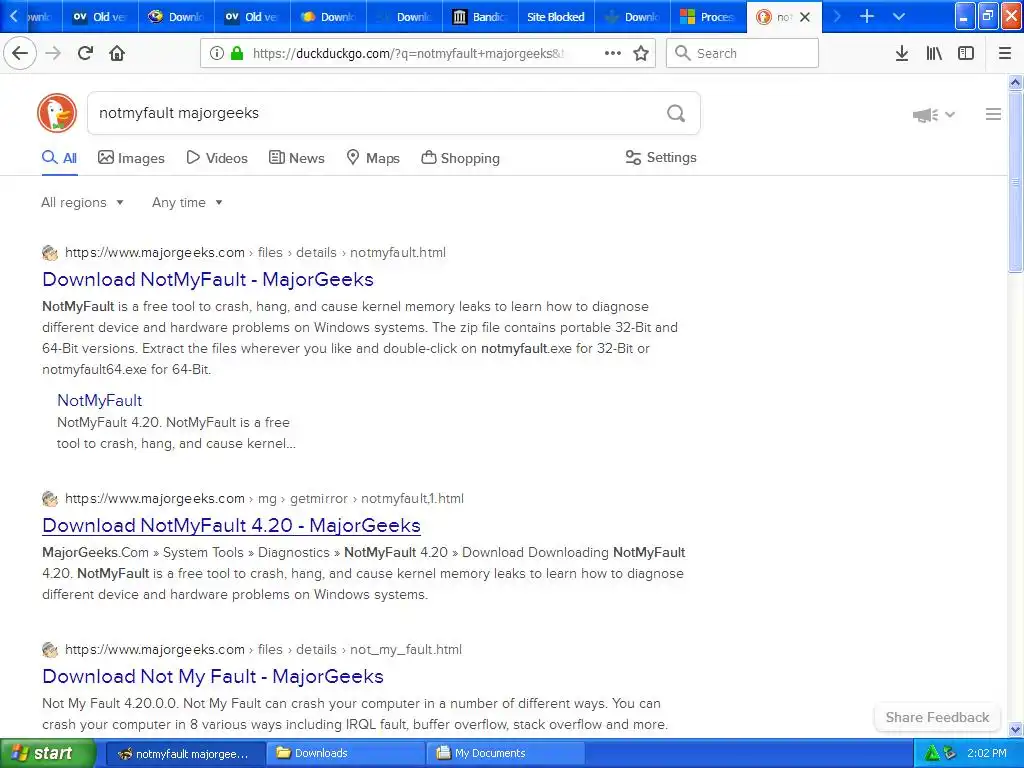This screenshot has height=768, width=1024.
Task: Click the green system tray icon
Action: click(x=931, y=754)
